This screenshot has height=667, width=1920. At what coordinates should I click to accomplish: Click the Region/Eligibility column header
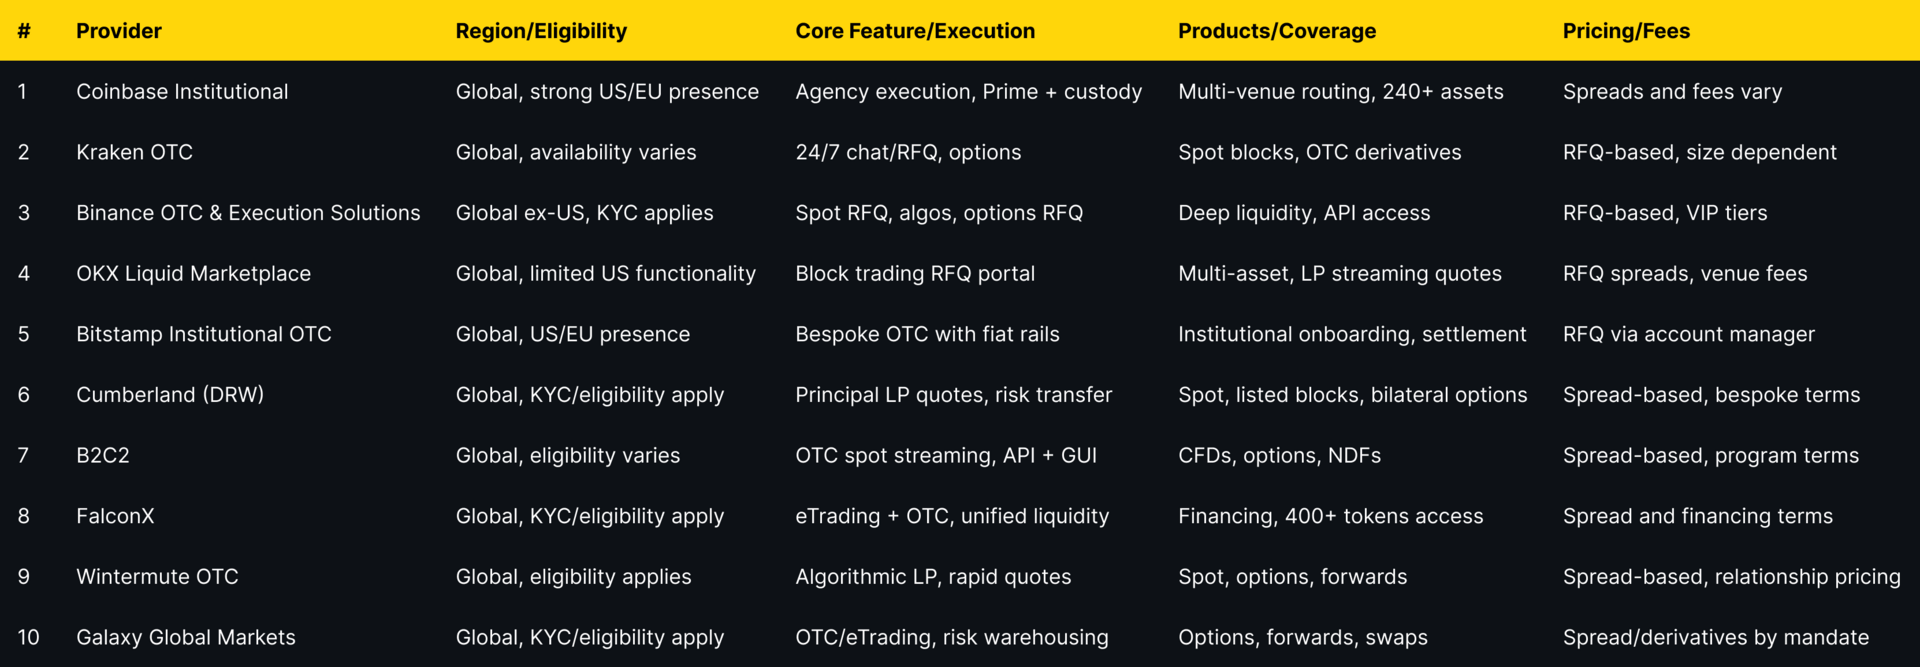pyautogui.click(x=541, y=31)
